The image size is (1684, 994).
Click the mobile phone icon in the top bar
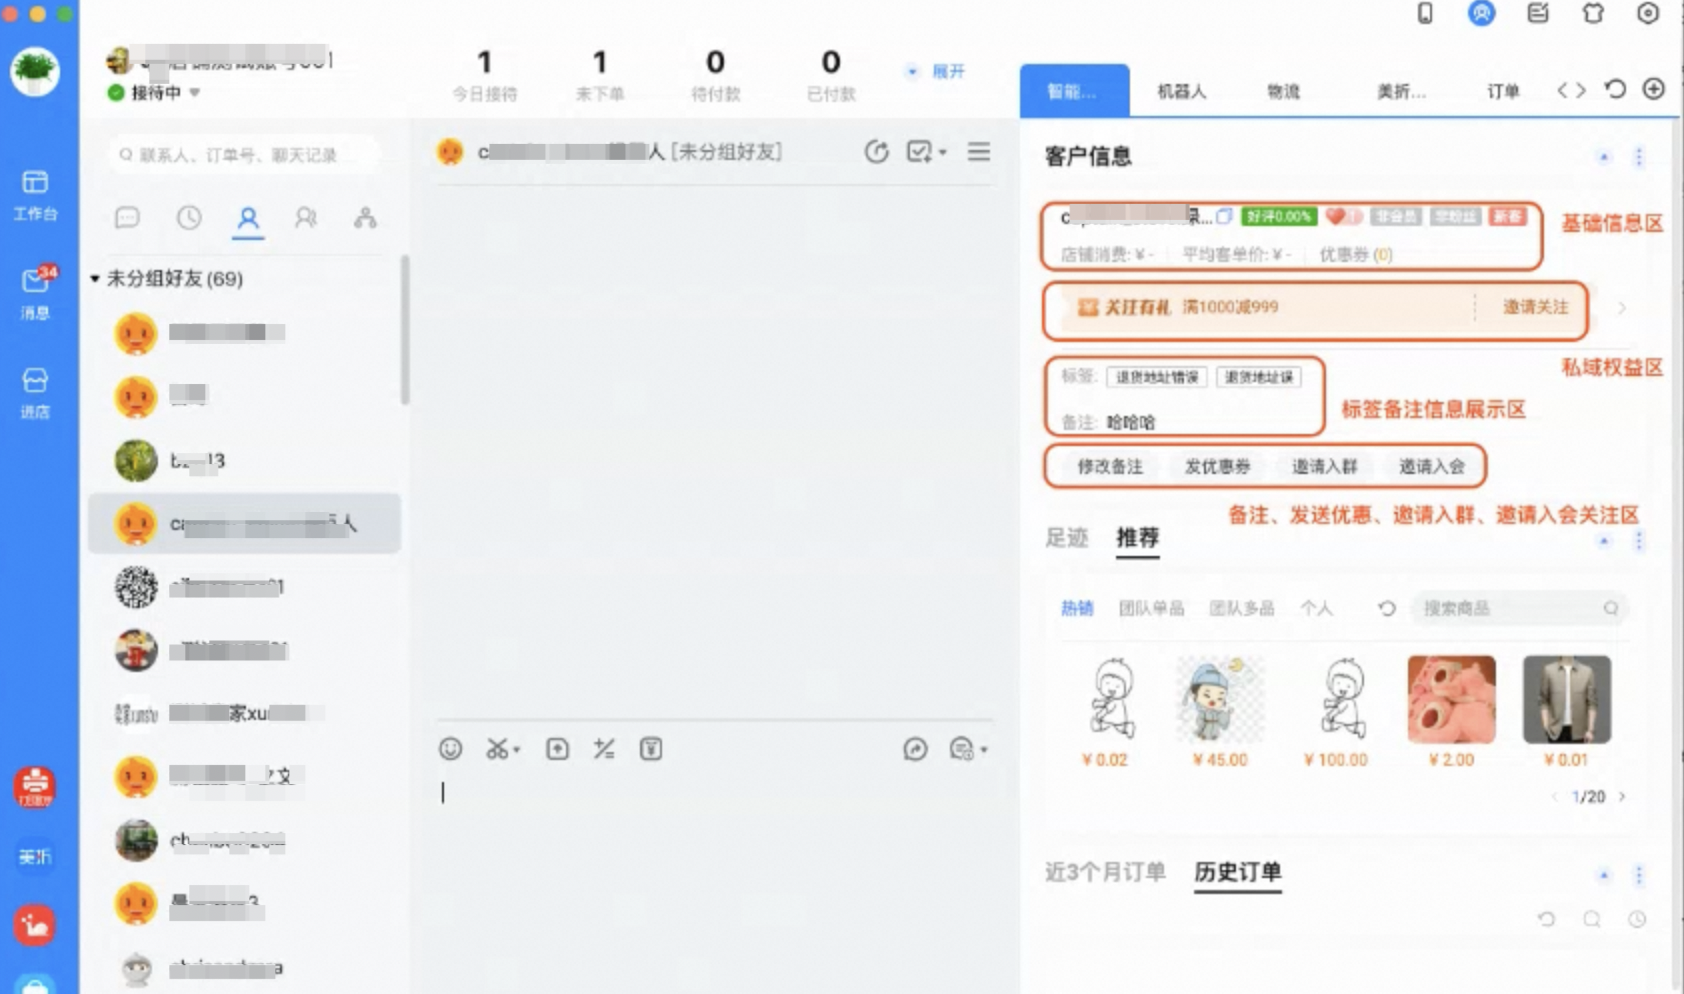[x=1425, y=13]
